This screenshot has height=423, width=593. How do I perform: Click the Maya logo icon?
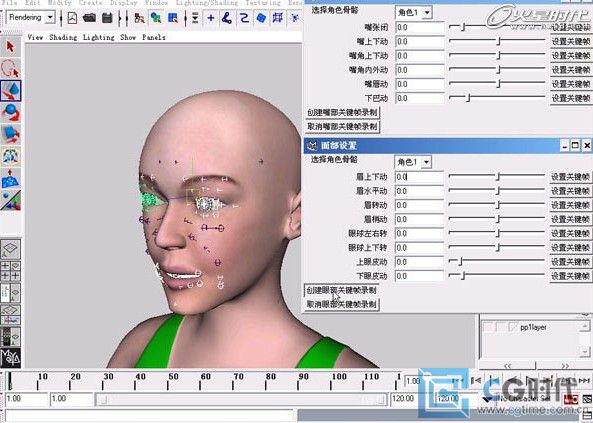point(11,358)
